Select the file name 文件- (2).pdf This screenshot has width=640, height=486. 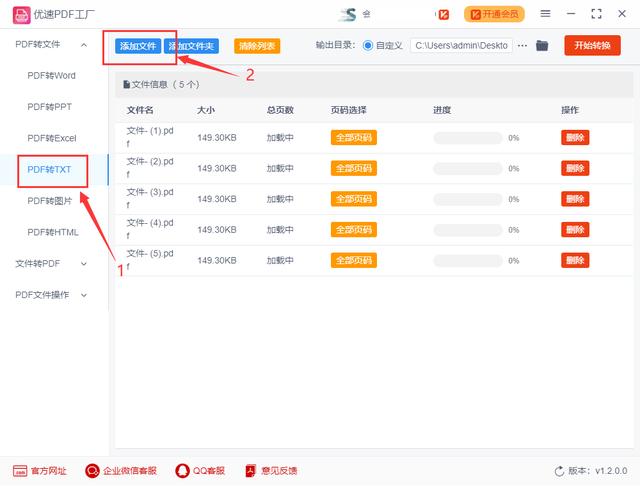click(x=150, y=168)
